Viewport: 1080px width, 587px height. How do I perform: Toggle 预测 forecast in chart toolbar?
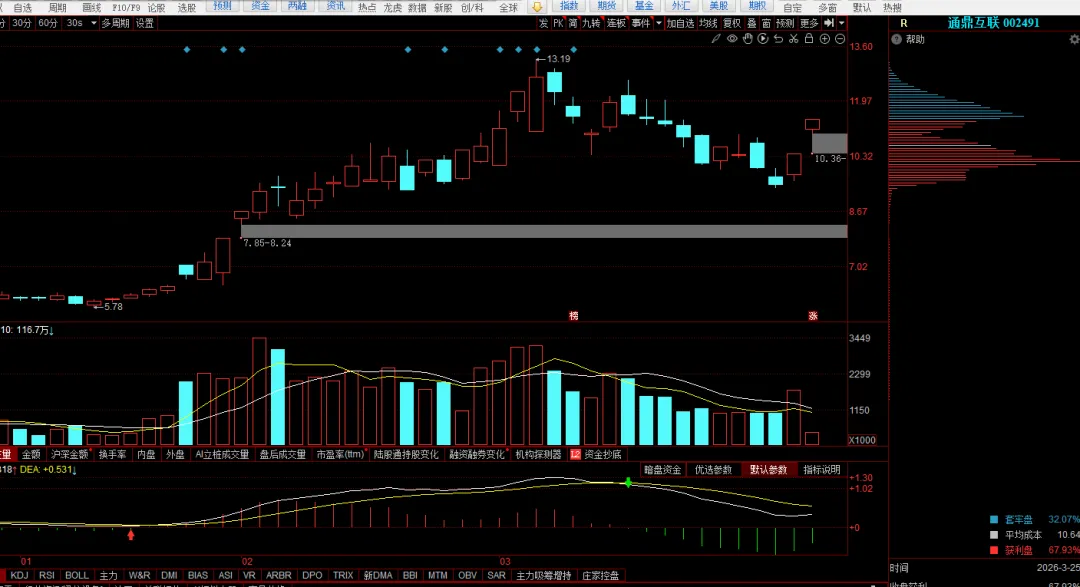coord(785,23)
